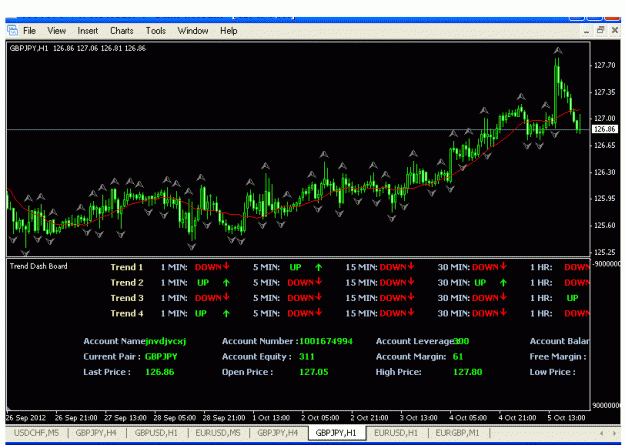Switch to the EURGBP,M1 chart tab
The image size is (625, 445).
click(457, 433)
